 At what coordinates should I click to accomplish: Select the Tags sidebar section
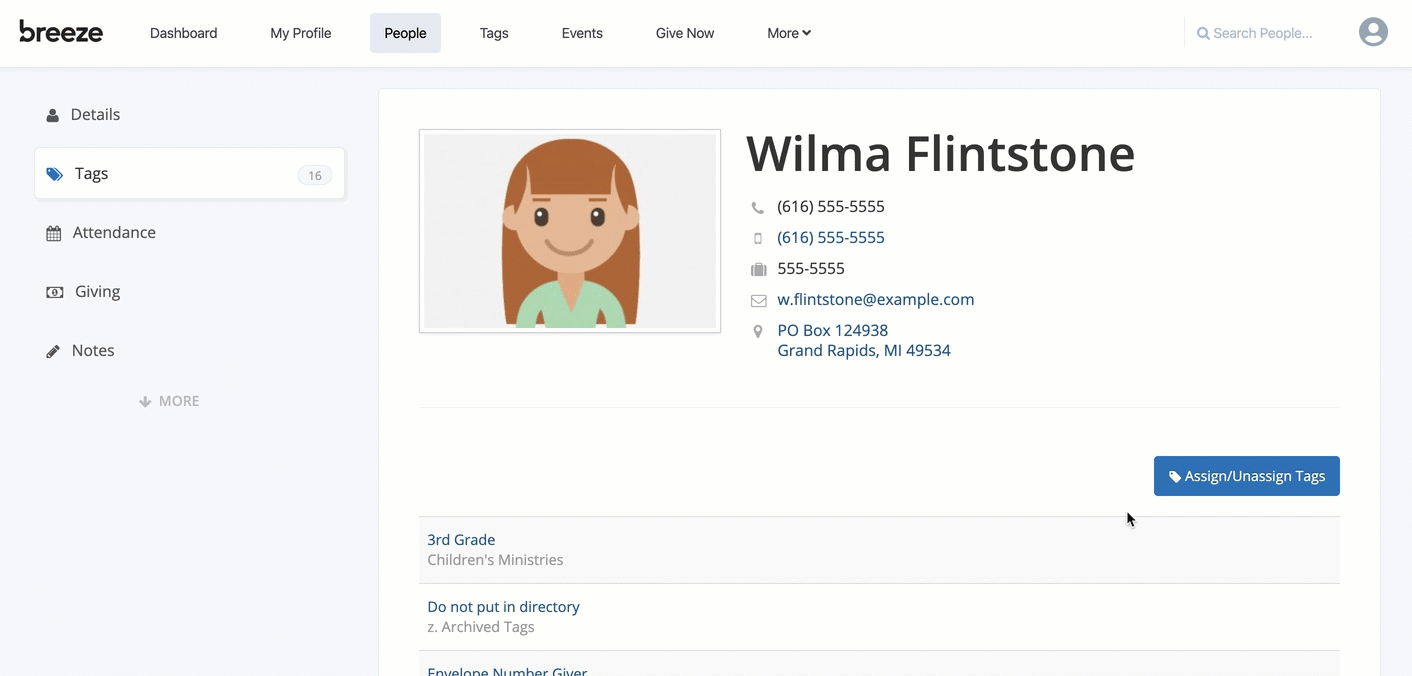click(190, 174)
